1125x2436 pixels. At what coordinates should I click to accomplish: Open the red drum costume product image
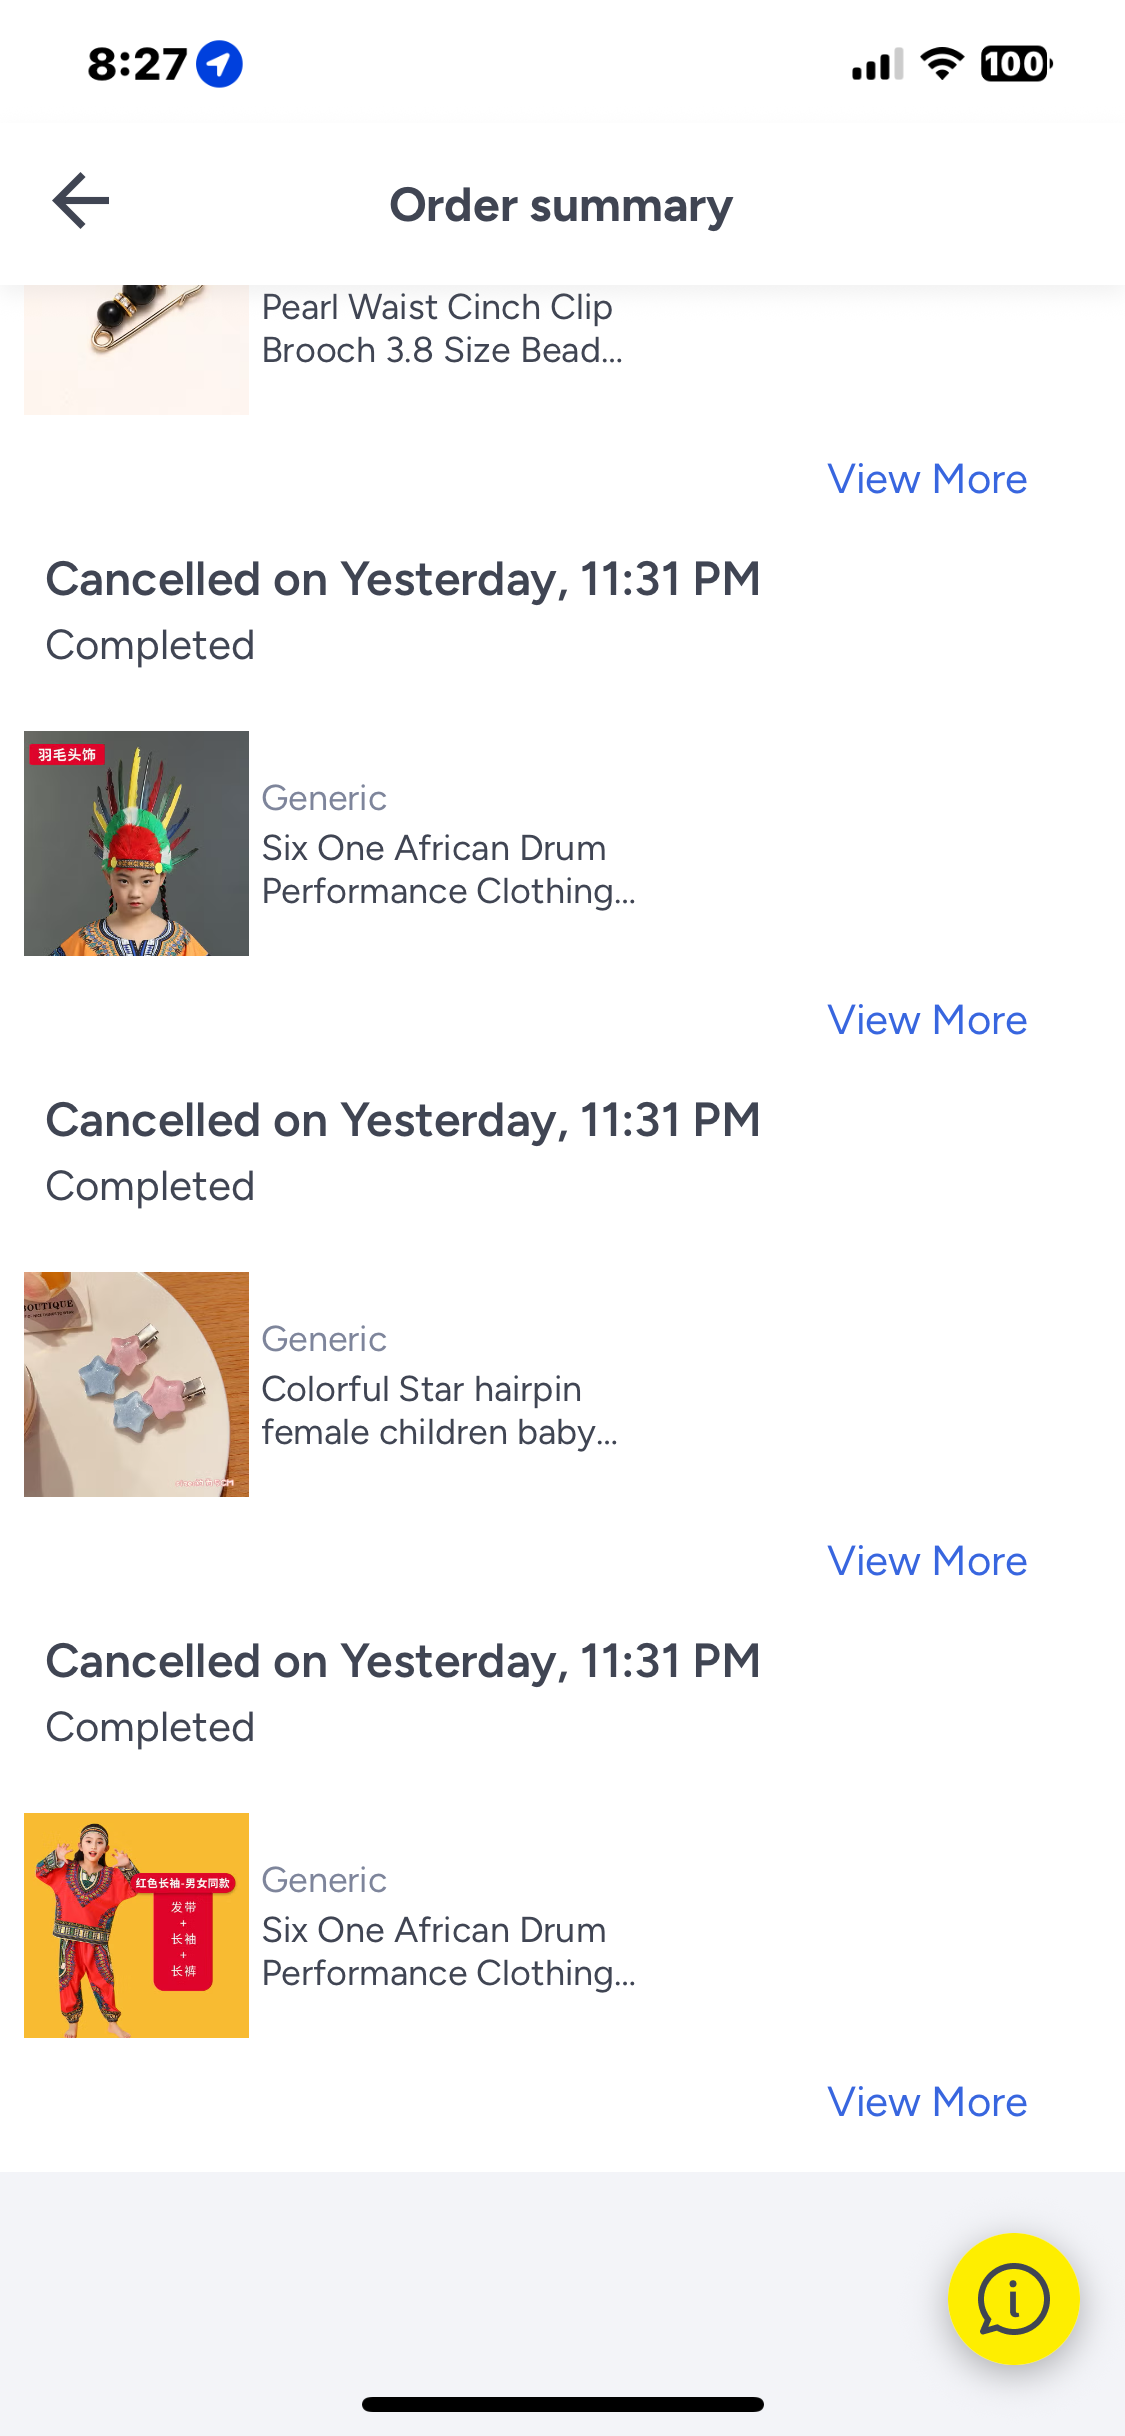[136, 1925]
